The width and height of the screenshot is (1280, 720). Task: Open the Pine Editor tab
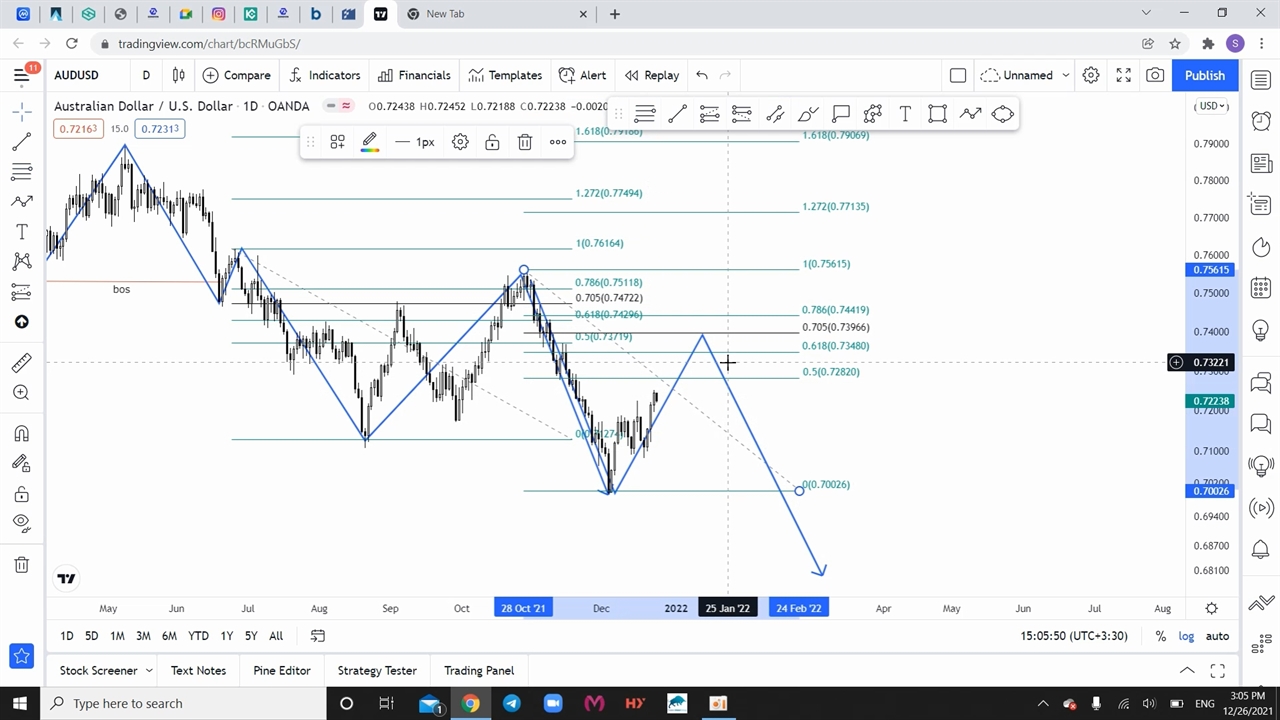point(282,670)
